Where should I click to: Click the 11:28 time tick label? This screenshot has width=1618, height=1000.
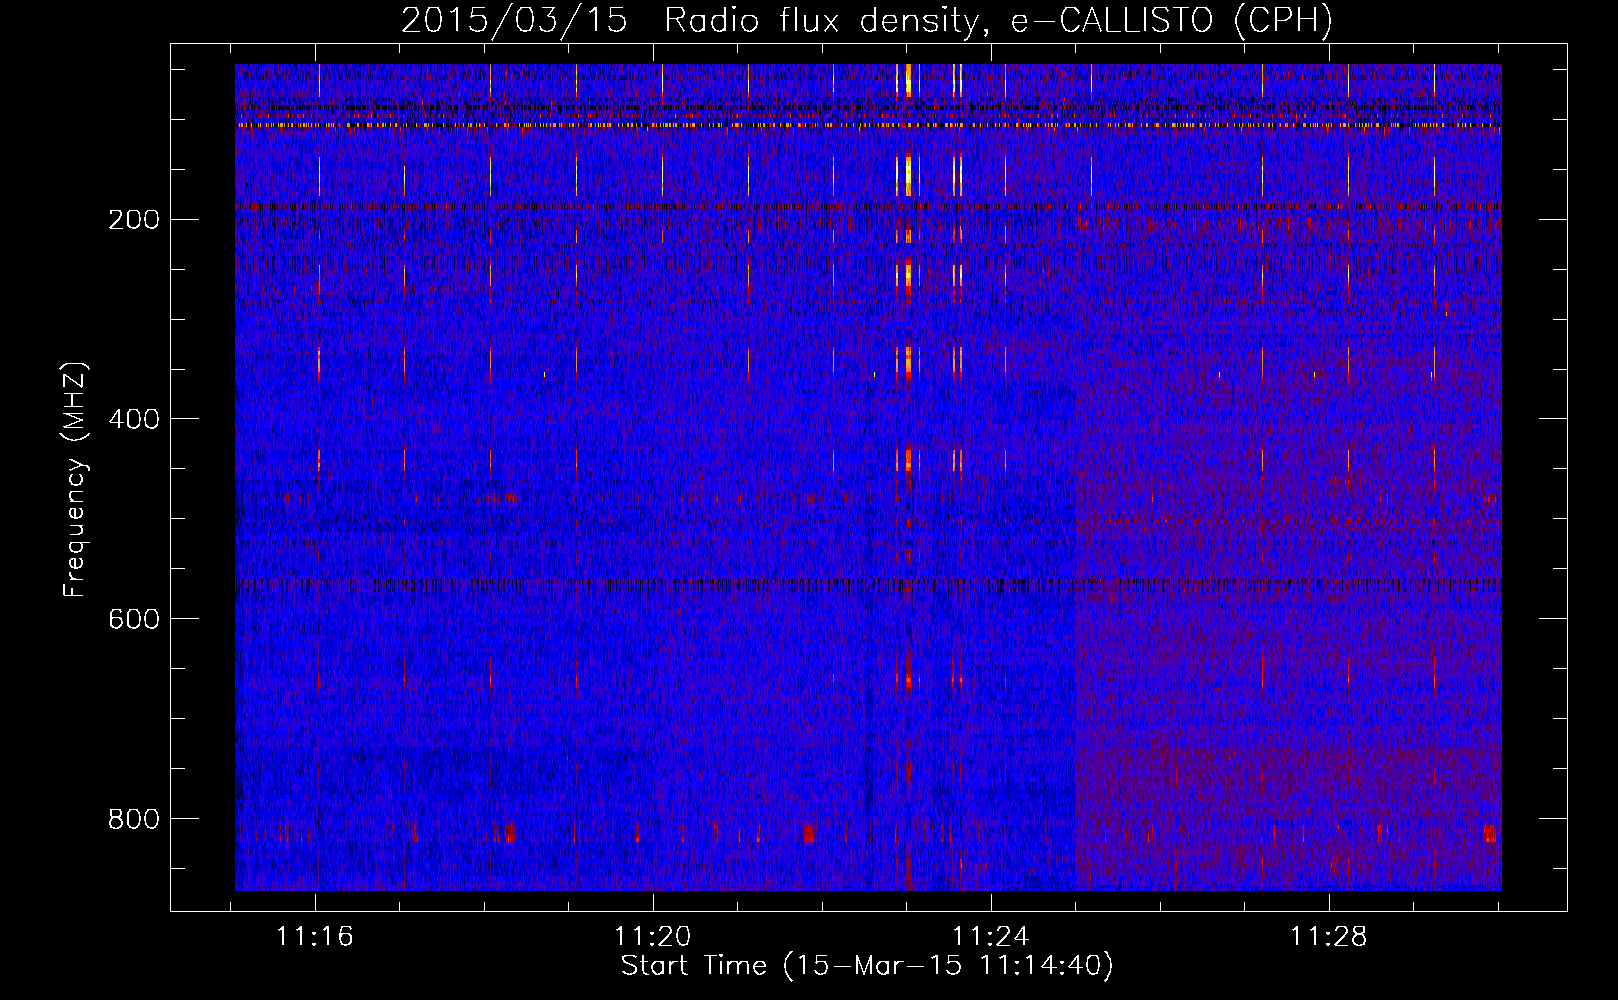coord(1329,937)
